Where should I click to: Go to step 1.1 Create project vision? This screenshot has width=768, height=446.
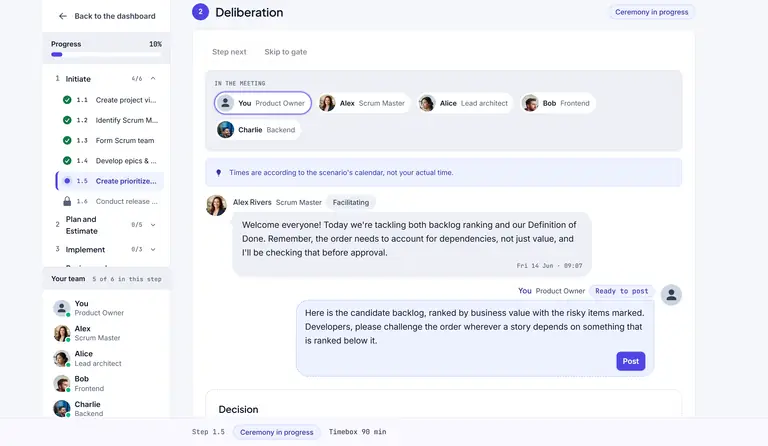pyautogui.click(x=110, y=100)
